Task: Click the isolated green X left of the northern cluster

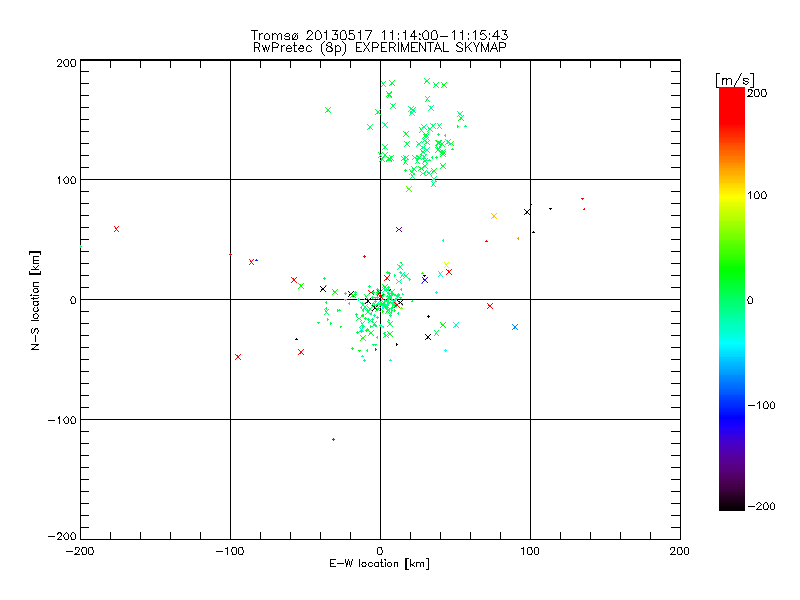Action: (x=328, y=110)
